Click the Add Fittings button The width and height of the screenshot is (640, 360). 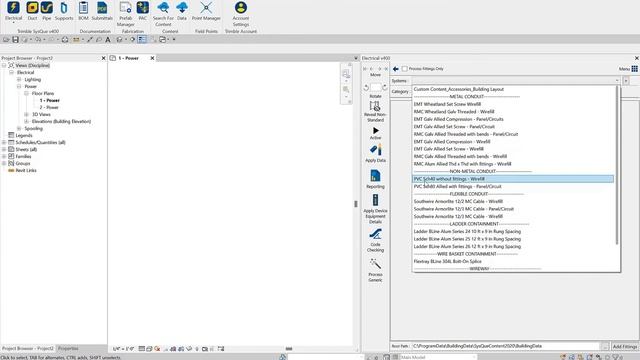[625, 346]
